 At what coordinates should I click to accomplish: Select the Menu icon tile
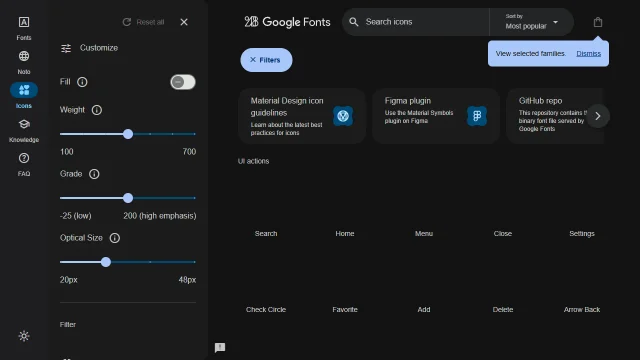424,210
